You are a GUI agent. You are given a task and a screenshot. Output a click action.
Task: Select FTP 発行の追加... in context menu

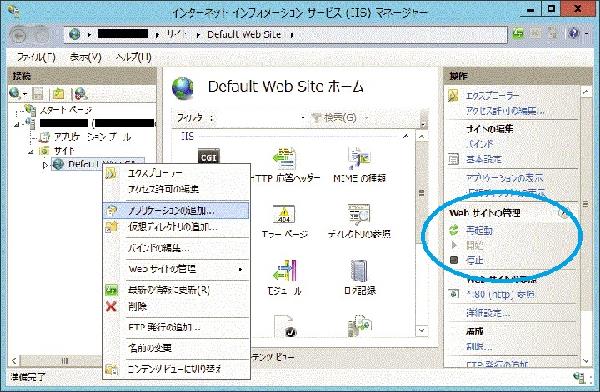point(176,327)
